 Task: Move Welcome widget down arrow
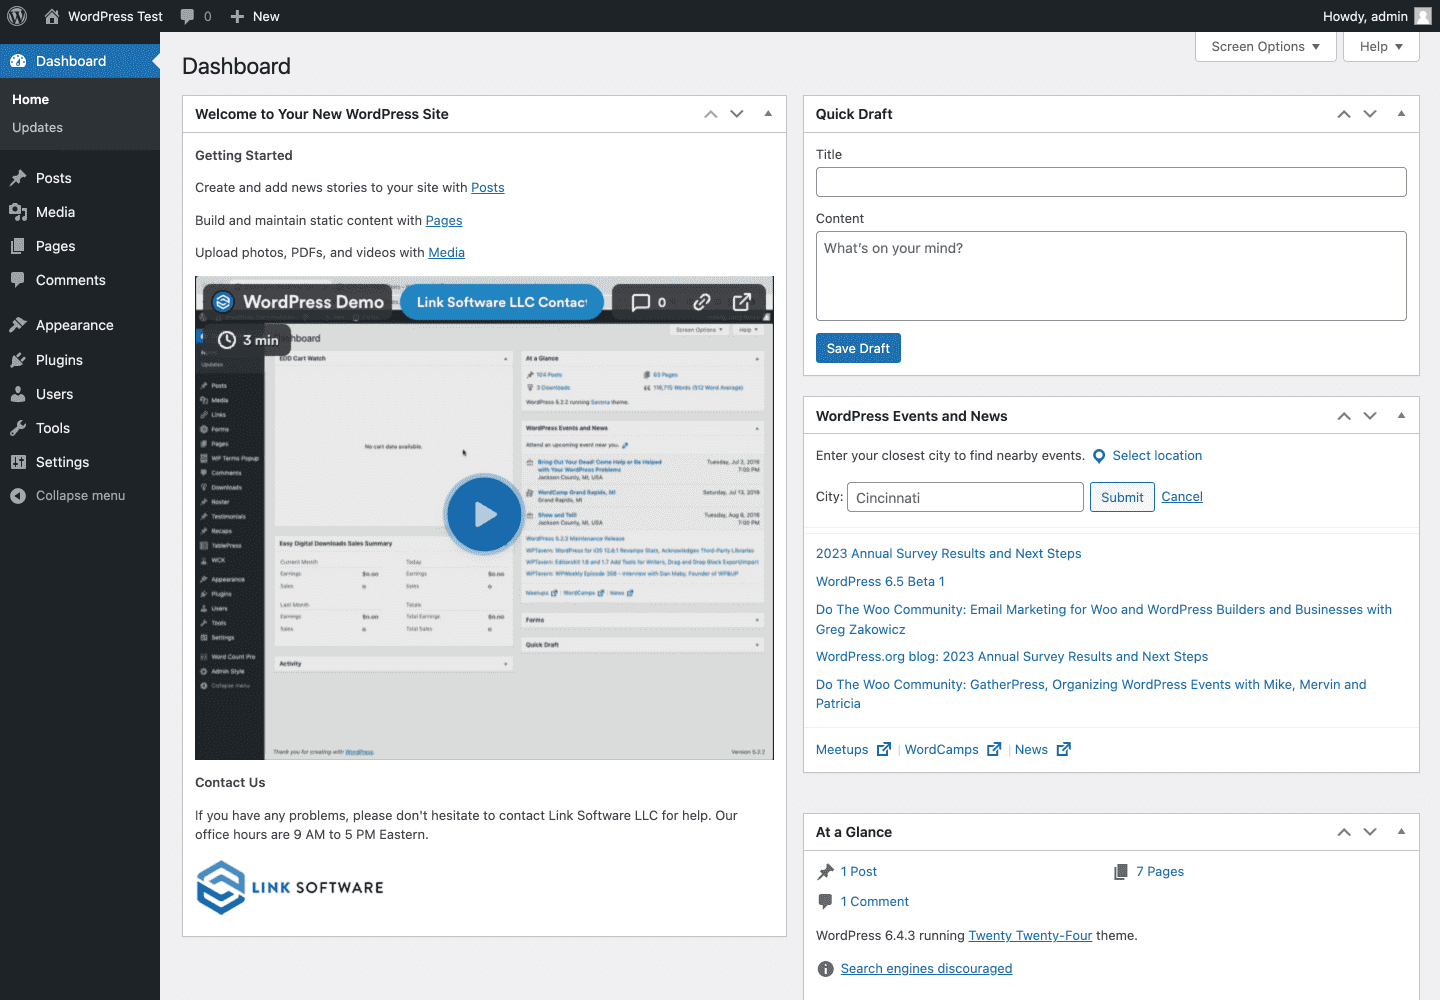pos(737,114)
